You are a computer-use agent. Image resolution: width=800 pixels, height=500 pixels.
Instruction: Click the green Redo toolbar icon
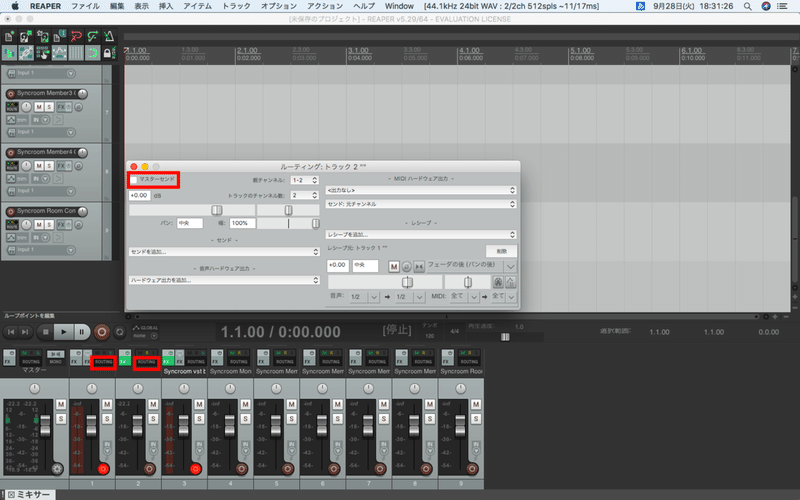[92, 36]
